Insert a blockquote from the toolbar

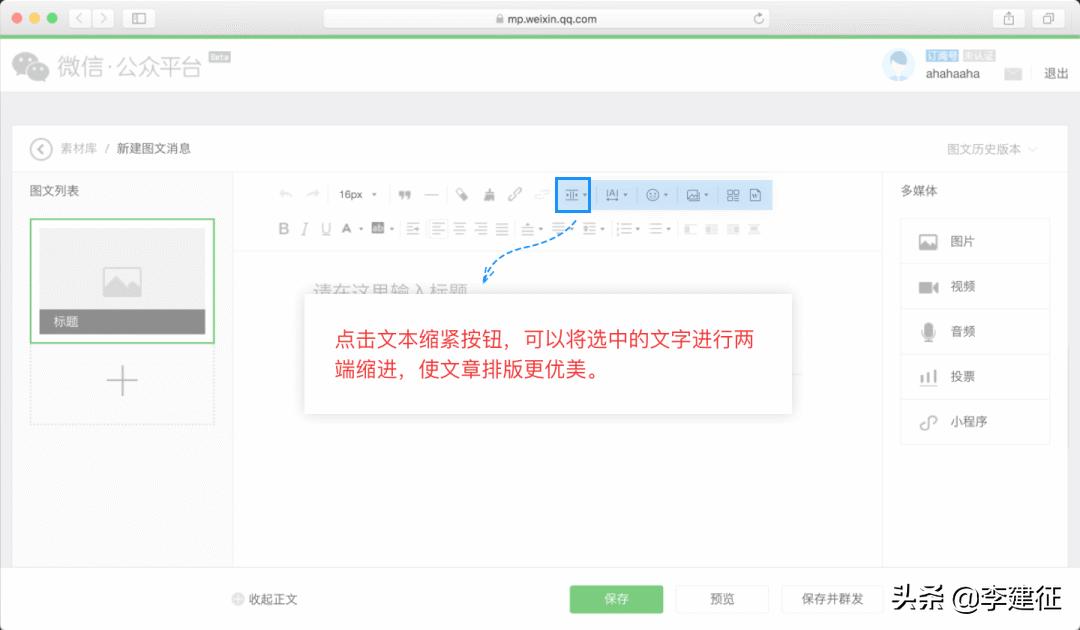tap(405, 195)
